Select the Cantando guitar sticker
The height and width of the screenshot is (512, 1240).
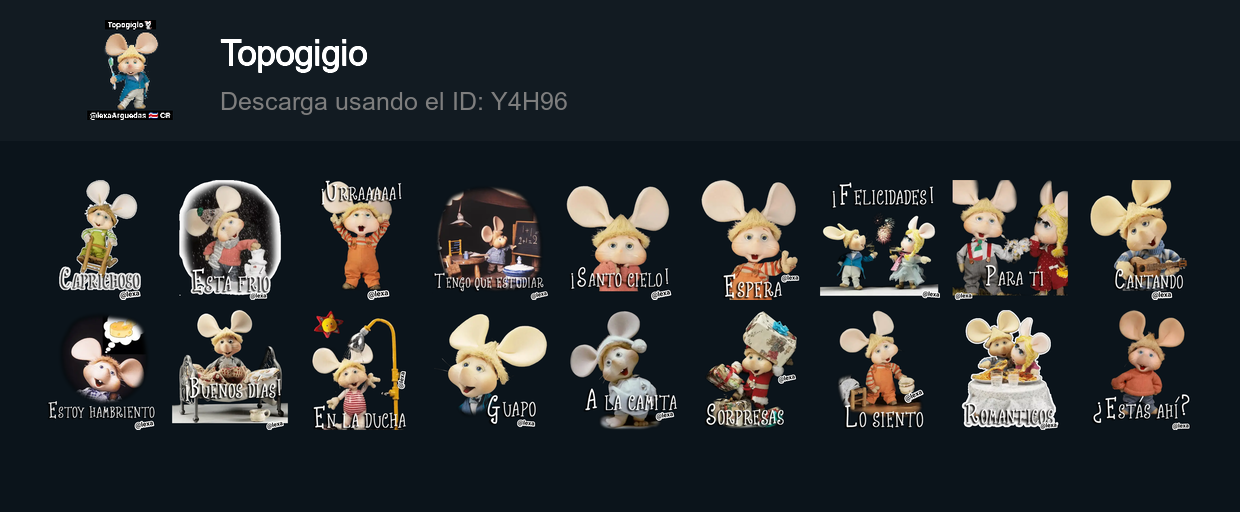coord(1140,239)
